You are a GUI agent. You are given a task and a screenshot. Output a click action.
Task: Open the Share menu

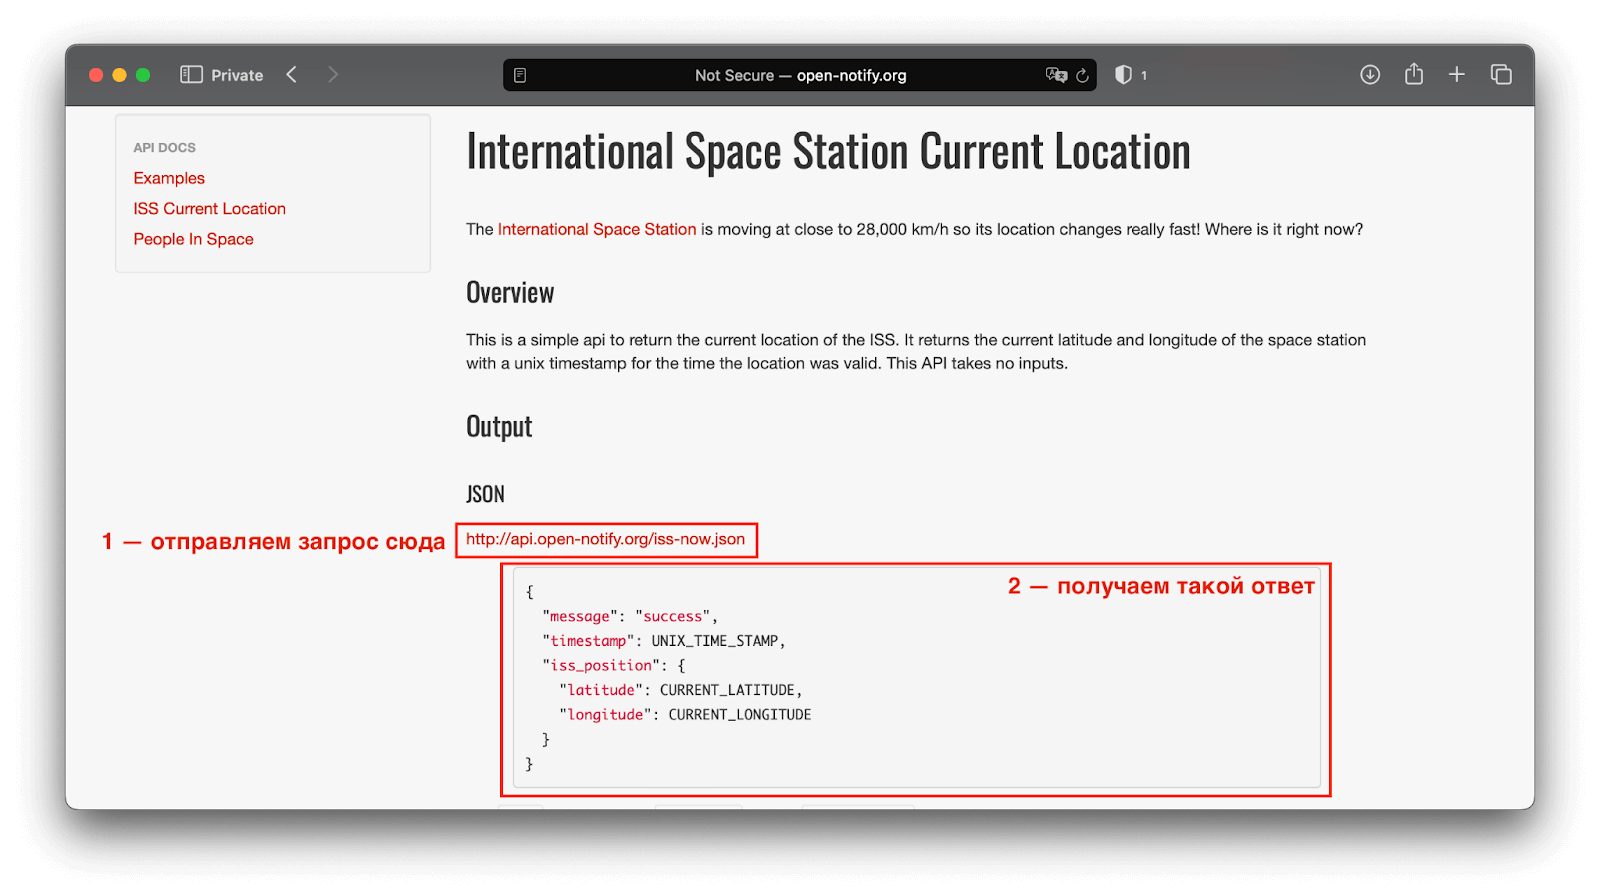[x=1414, y=75]
